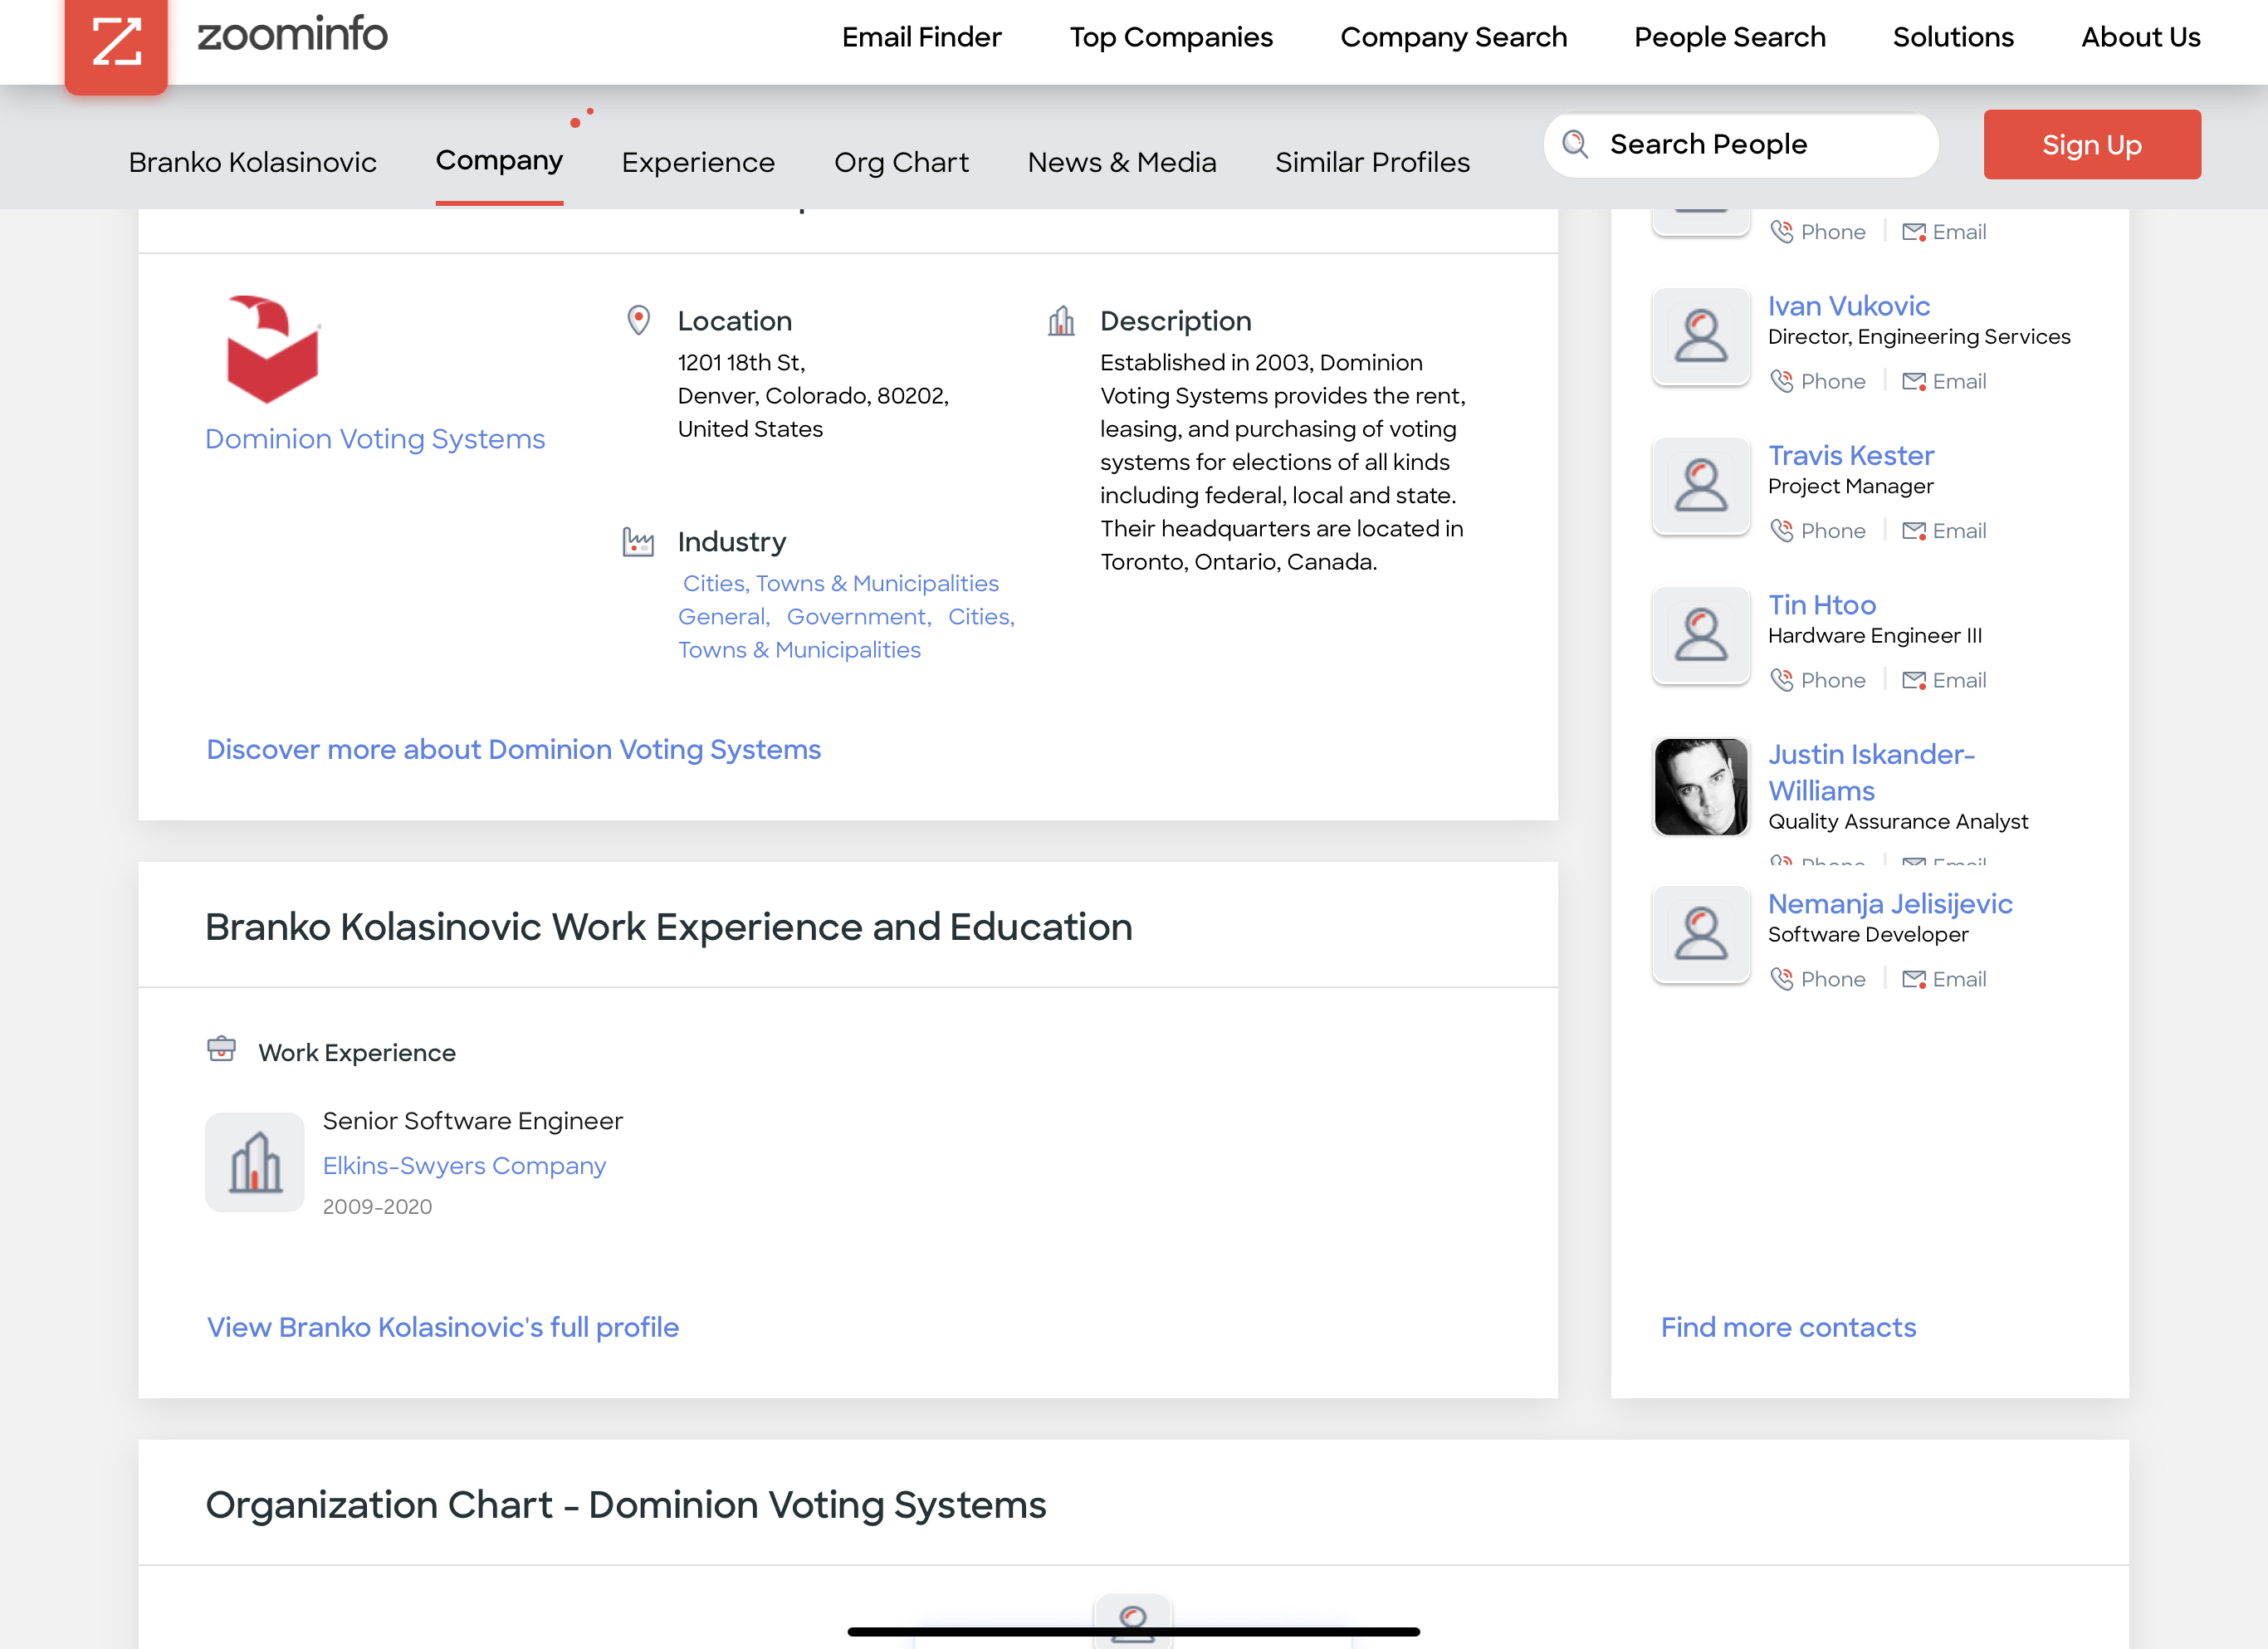
Task: Click 'Hardware Engineer III' title text
Action: (1874, 635)
